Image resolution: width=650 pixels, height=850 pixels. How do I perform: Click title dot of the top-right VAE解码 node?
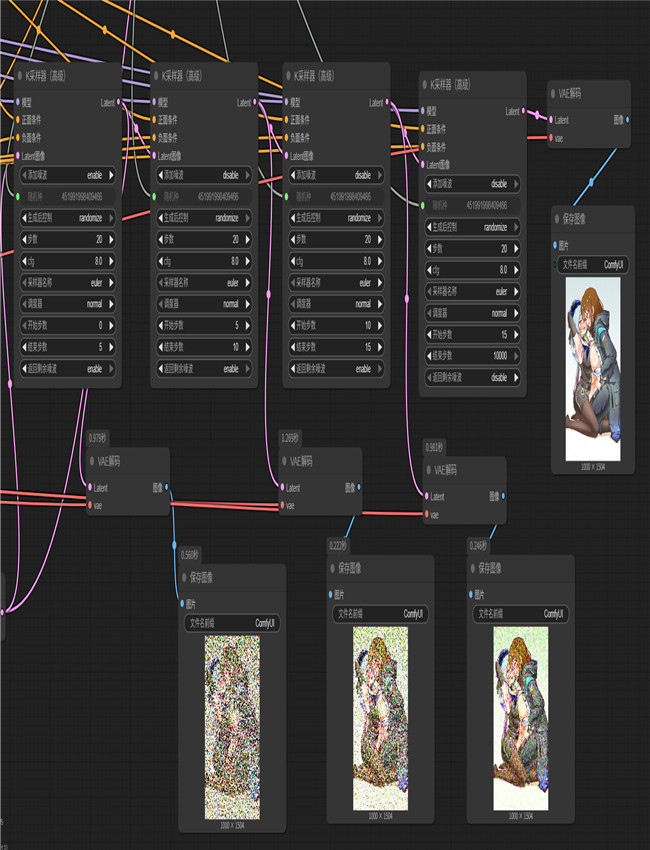[x=553, y=94]
